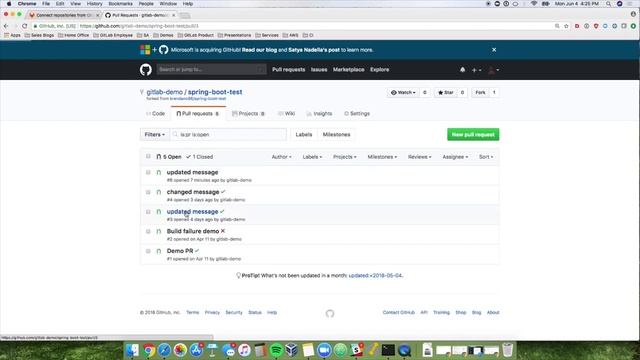
Task: Open Zoom from the dock
Action: (324, 350)
